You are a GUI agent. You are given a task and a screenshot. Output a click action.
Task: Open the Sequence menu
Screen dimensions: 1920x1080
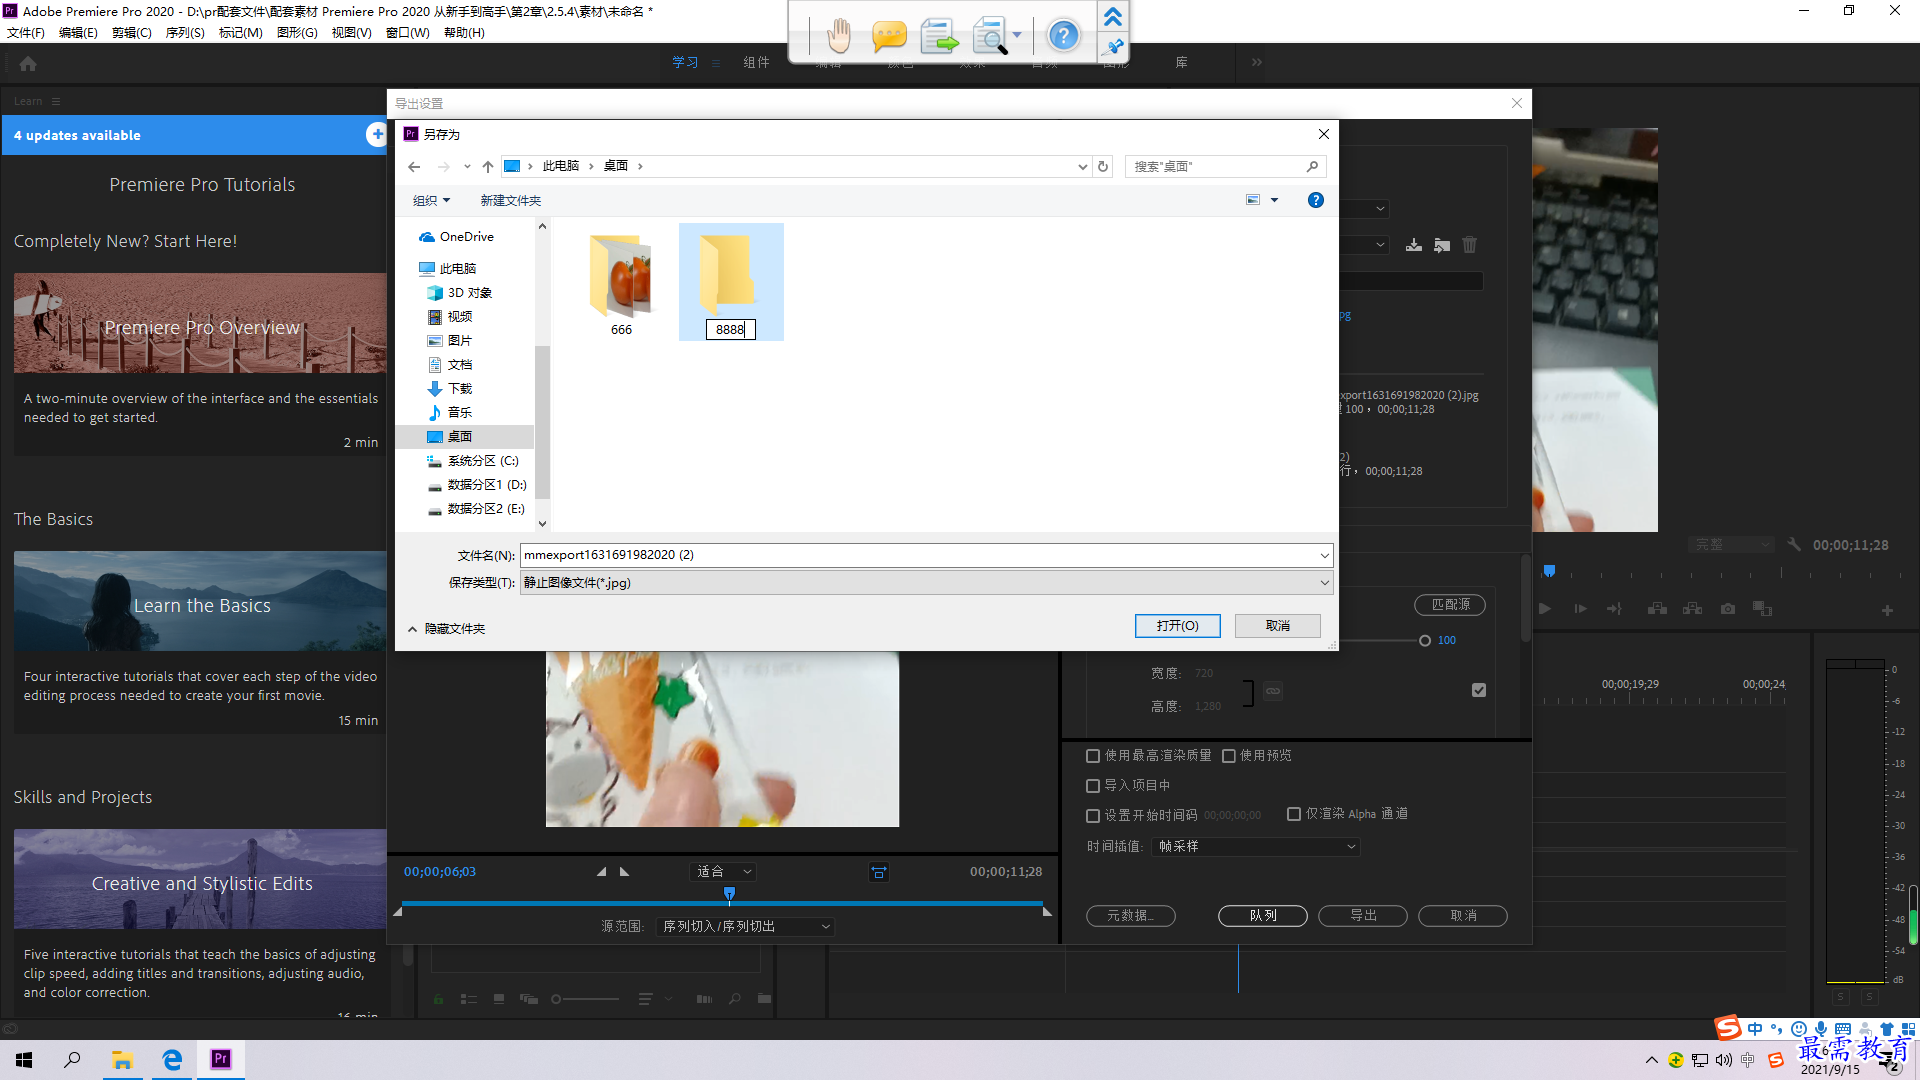(185, 33)
